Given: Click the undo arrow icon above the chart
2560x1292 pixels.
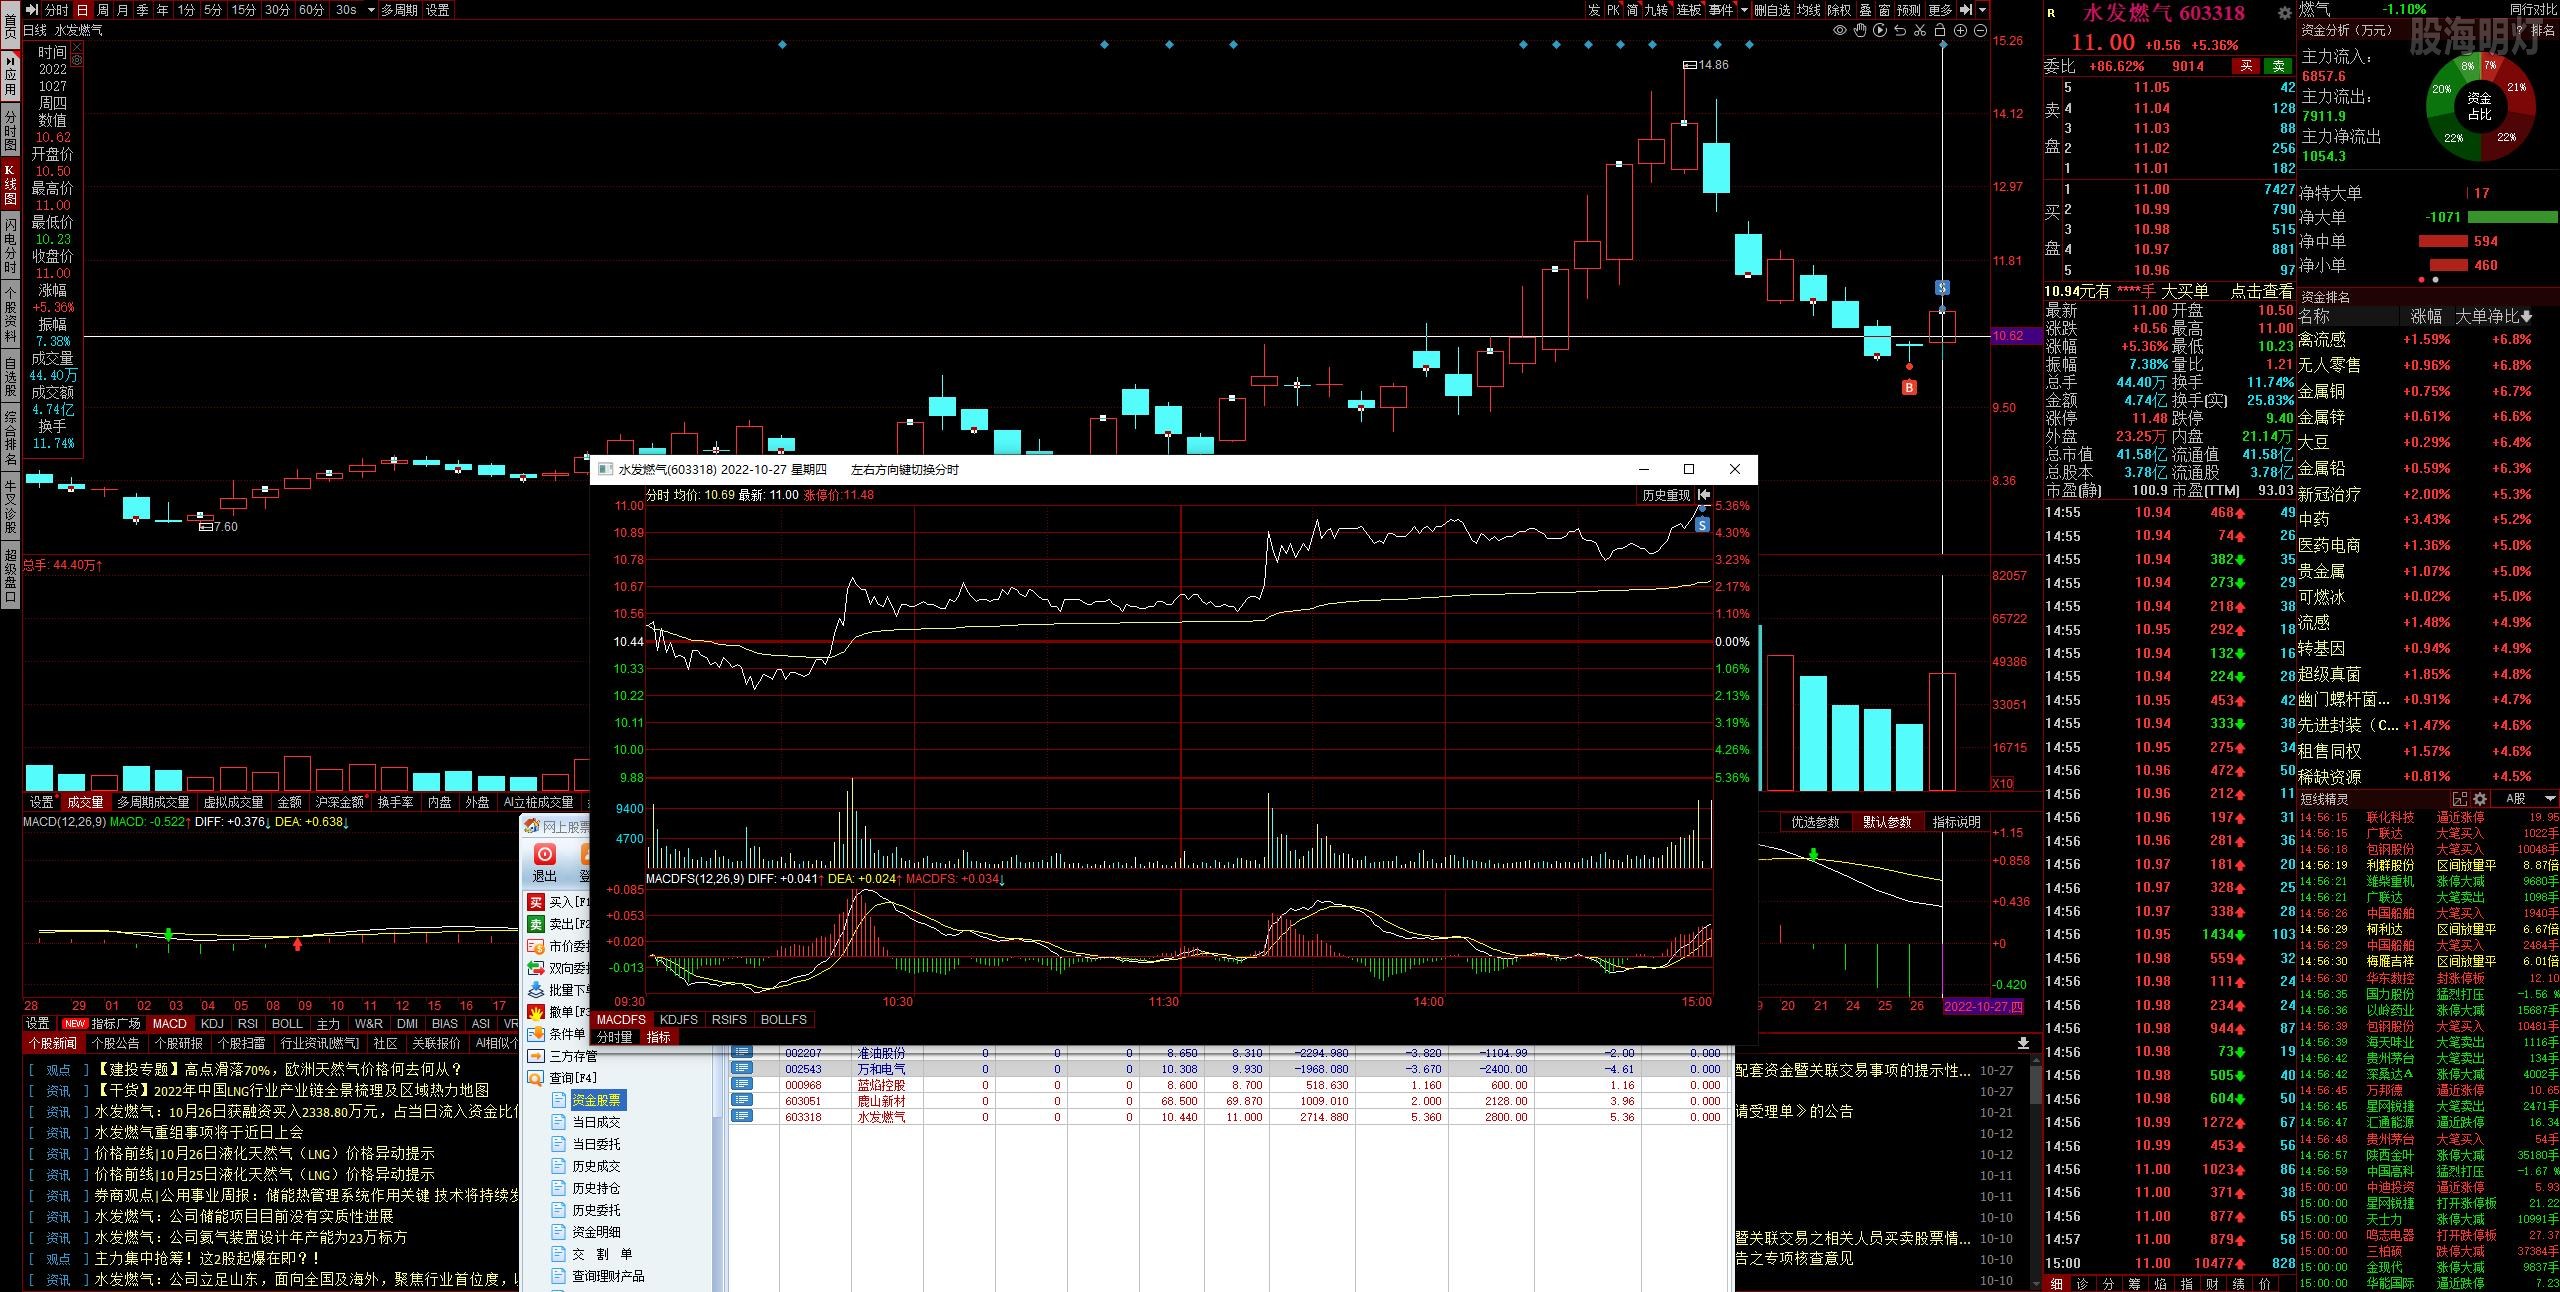Looking at the screenshot, I should click(1900, 31).
